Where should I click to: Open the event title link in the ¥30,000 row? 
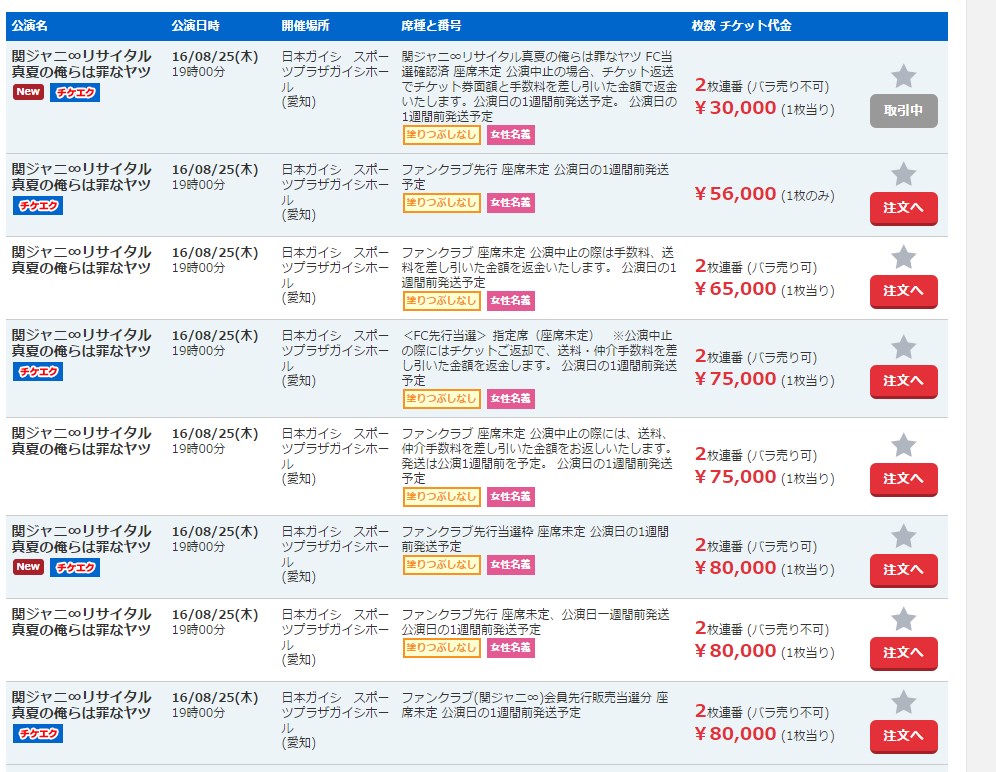(x=81, y=64)
